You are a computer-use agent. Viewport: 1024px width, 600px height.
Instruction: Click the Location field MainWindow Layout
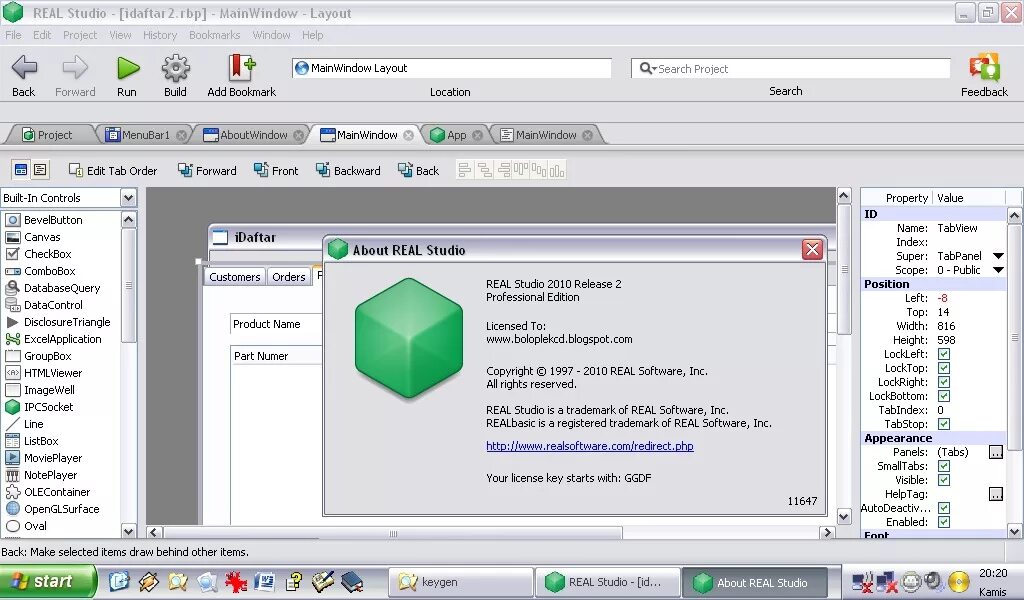451,68
